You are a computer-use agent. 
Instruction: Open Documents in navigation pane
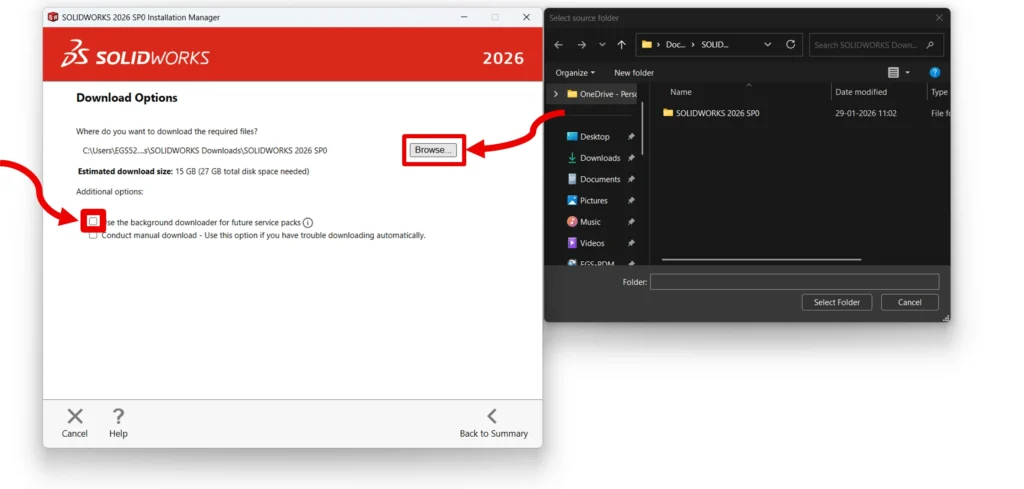(x=593, y=180)
